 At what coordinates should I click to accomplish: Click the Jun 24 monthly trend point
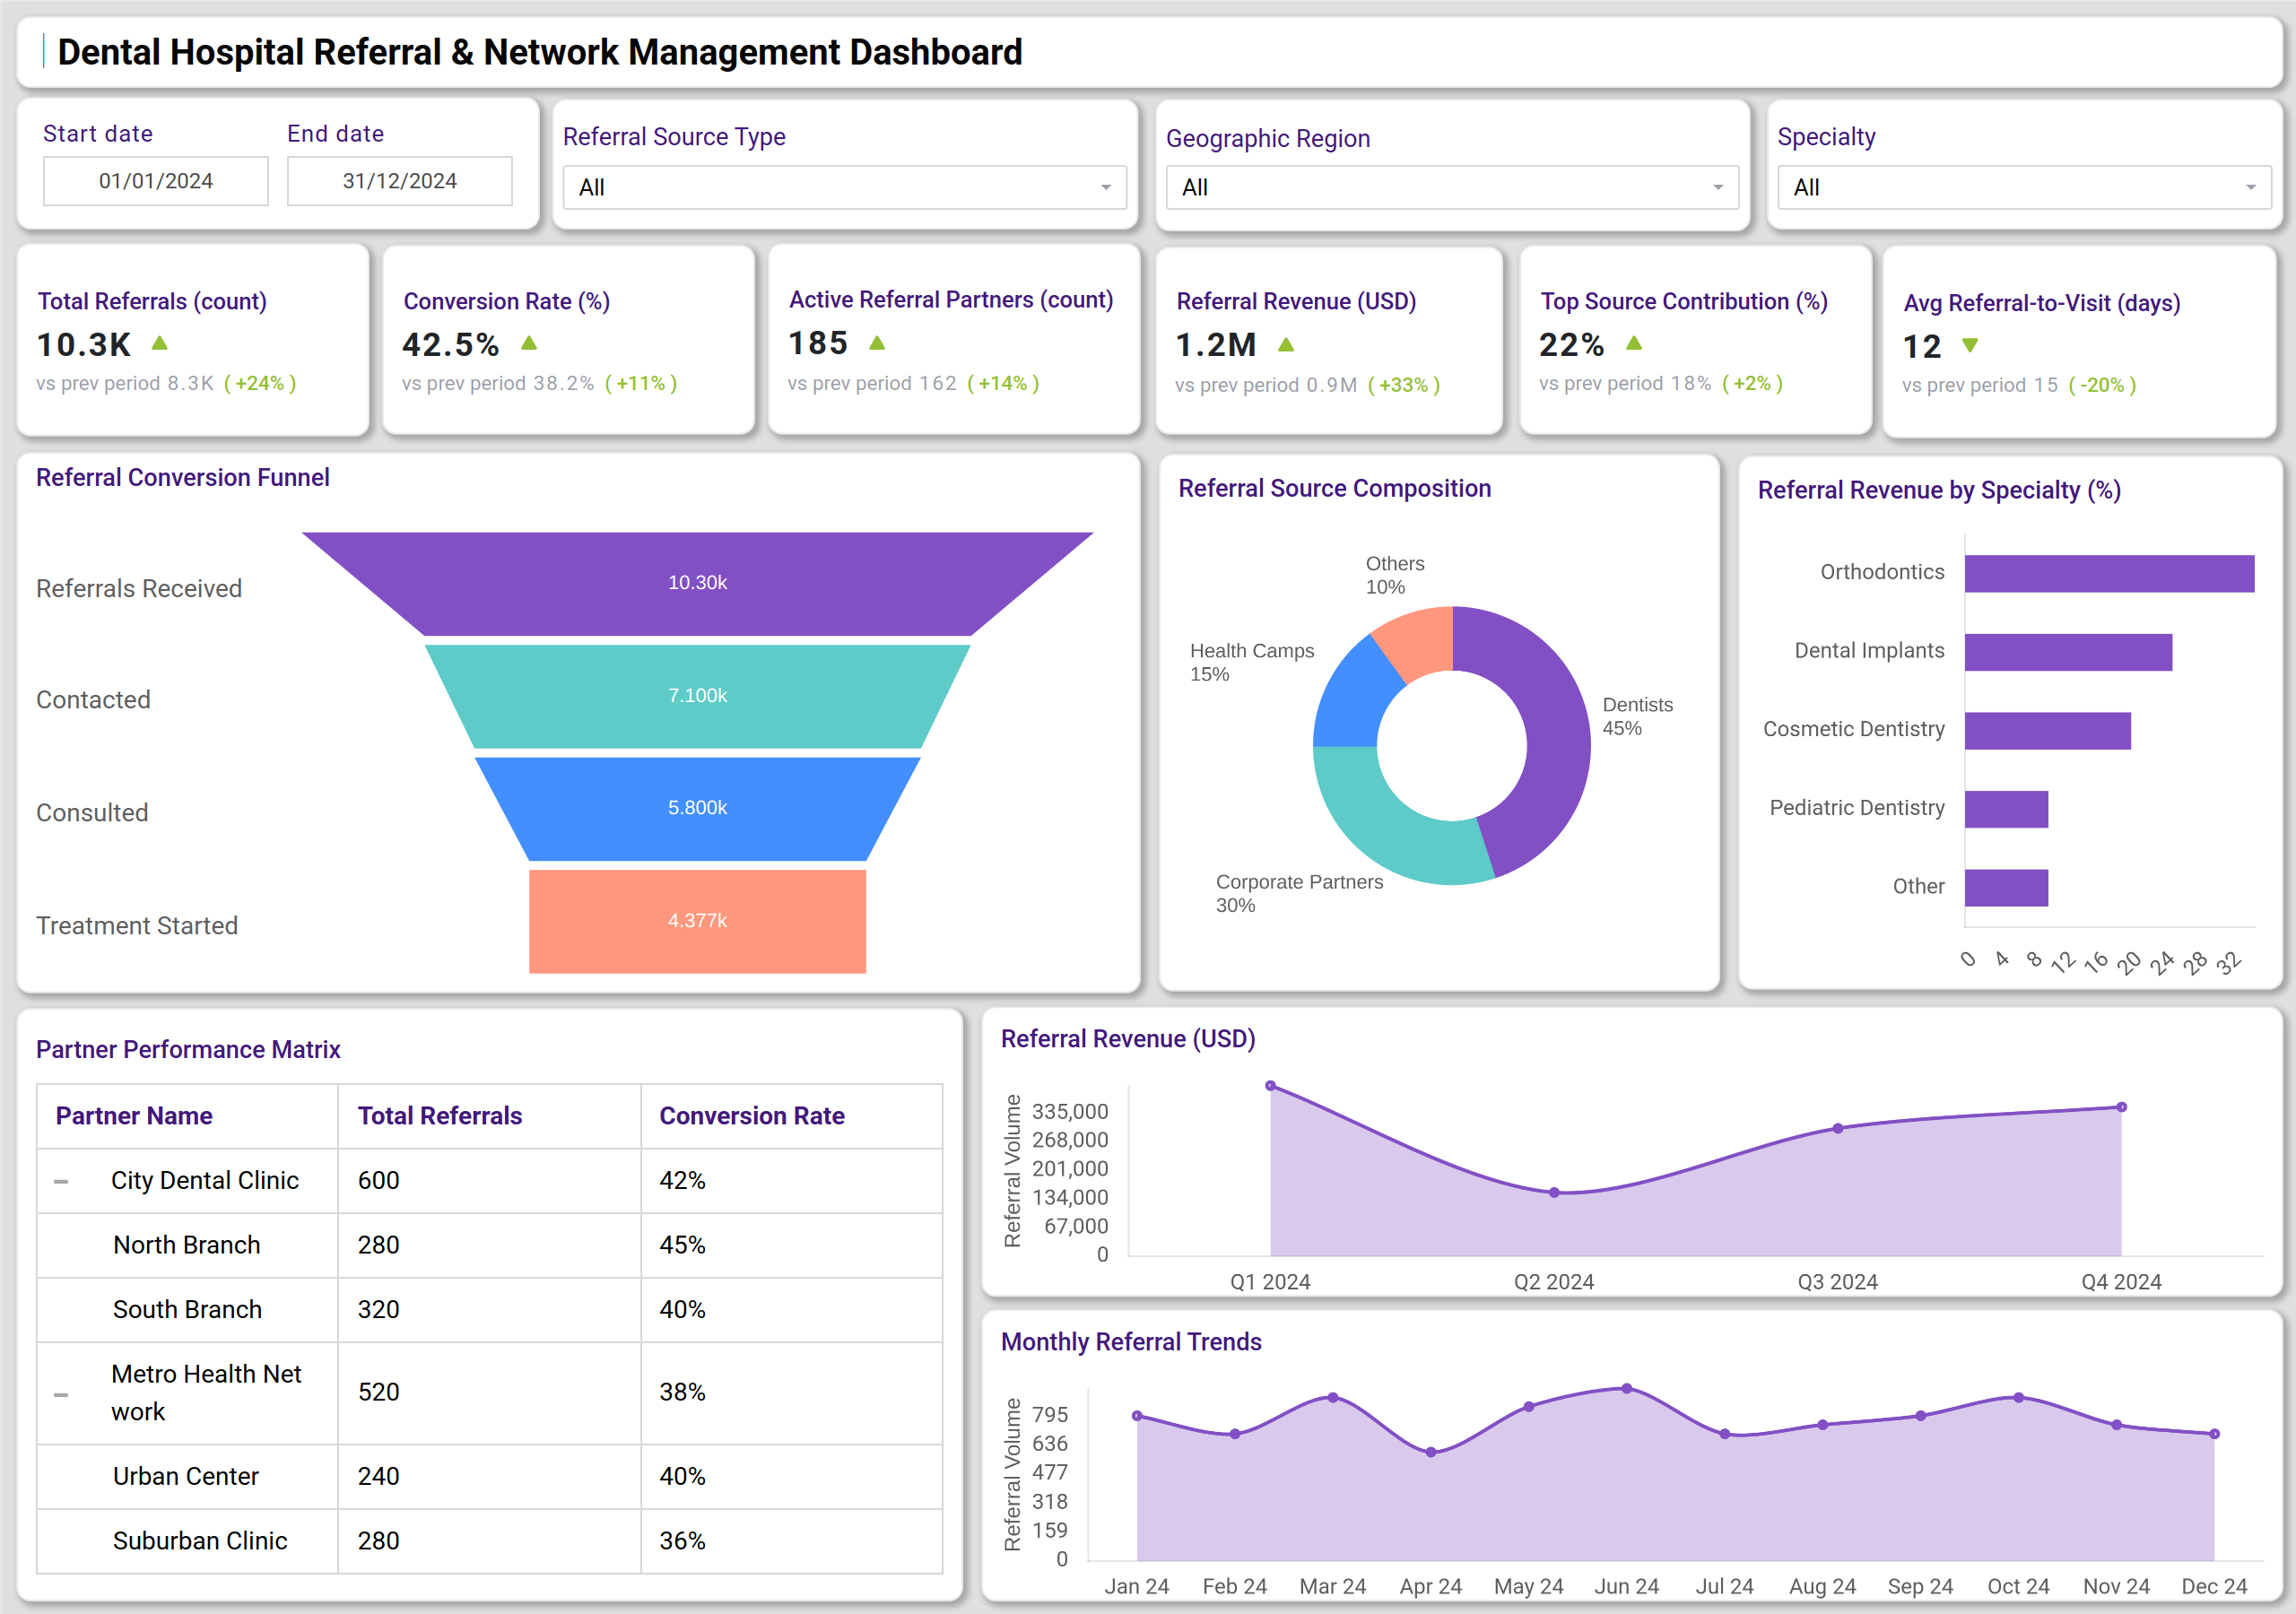(x=1627, y=1389)
